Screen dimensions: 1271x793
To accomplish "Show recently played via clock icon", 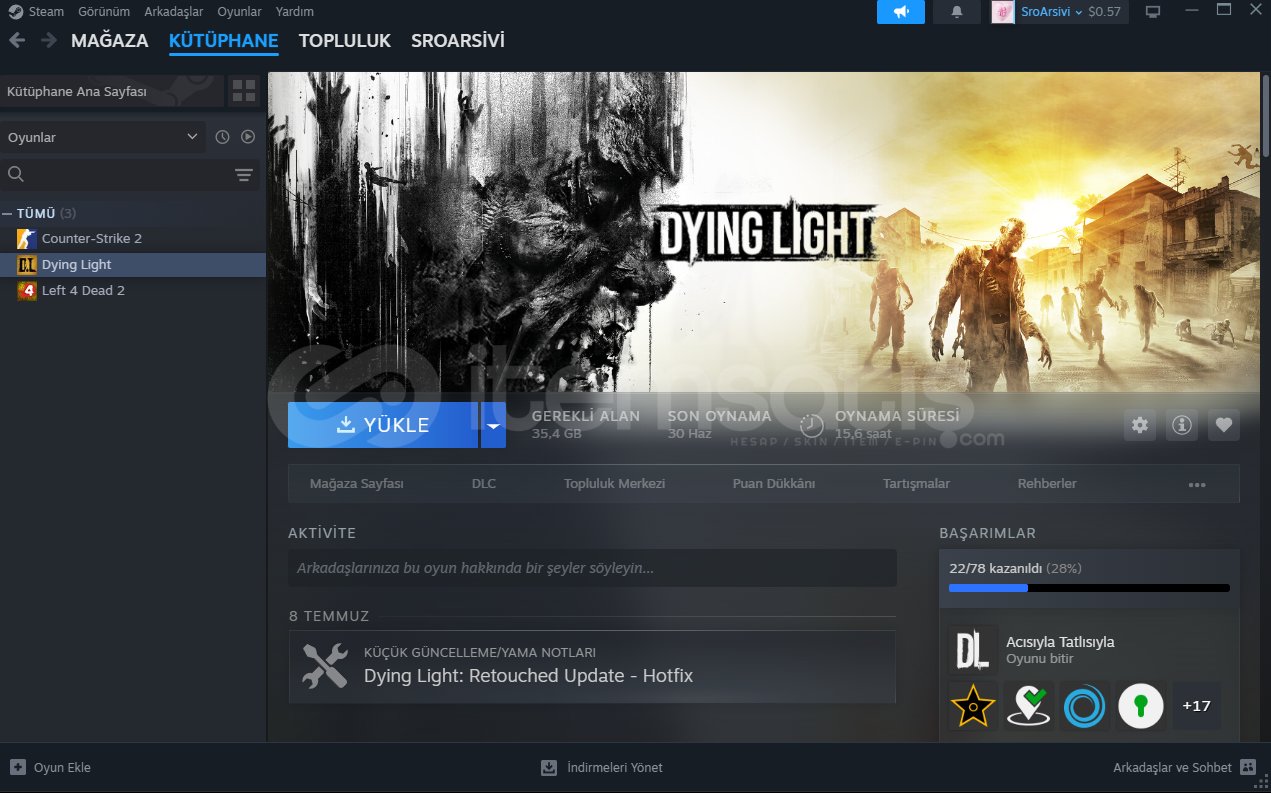I will point(222,137).
